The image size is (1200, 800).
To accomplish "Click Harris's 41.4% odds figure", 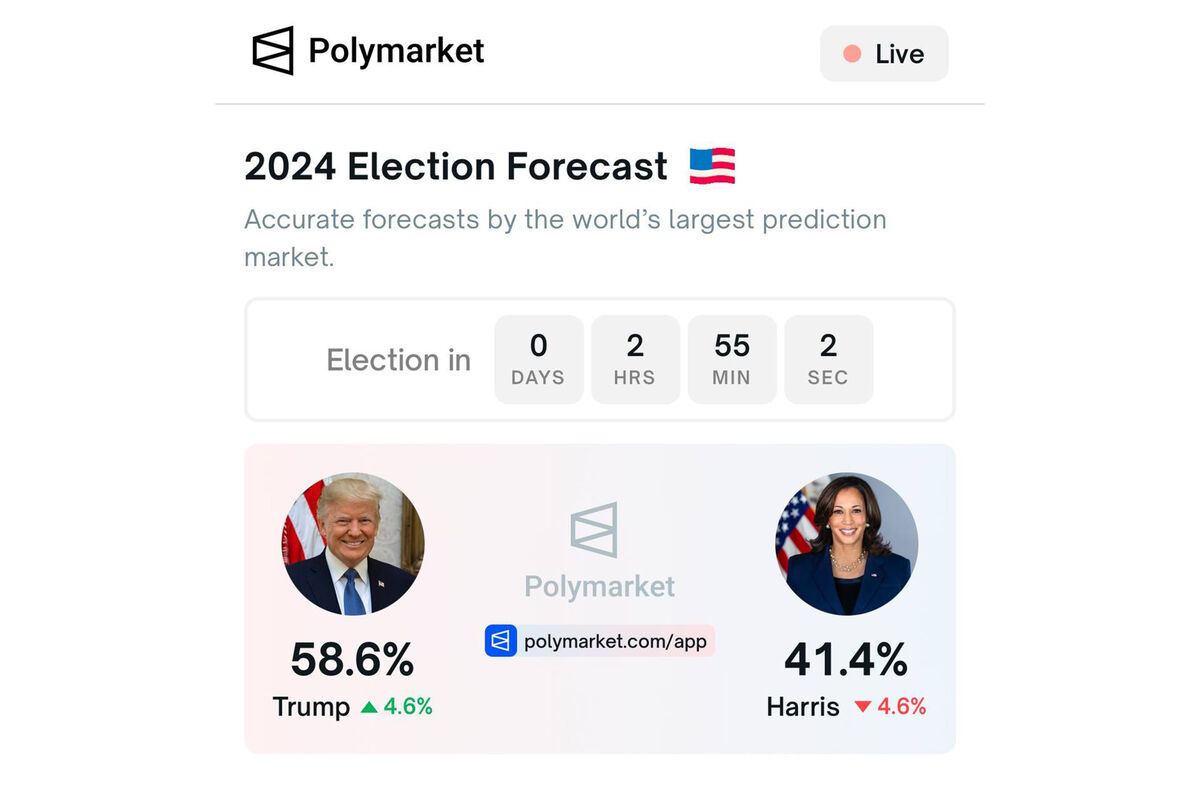I will coord(846,660).
